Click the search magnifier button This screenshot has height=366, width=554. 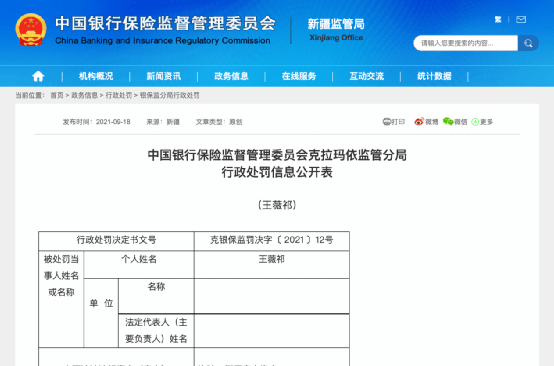pyautogui.click(x=528, y=43)
